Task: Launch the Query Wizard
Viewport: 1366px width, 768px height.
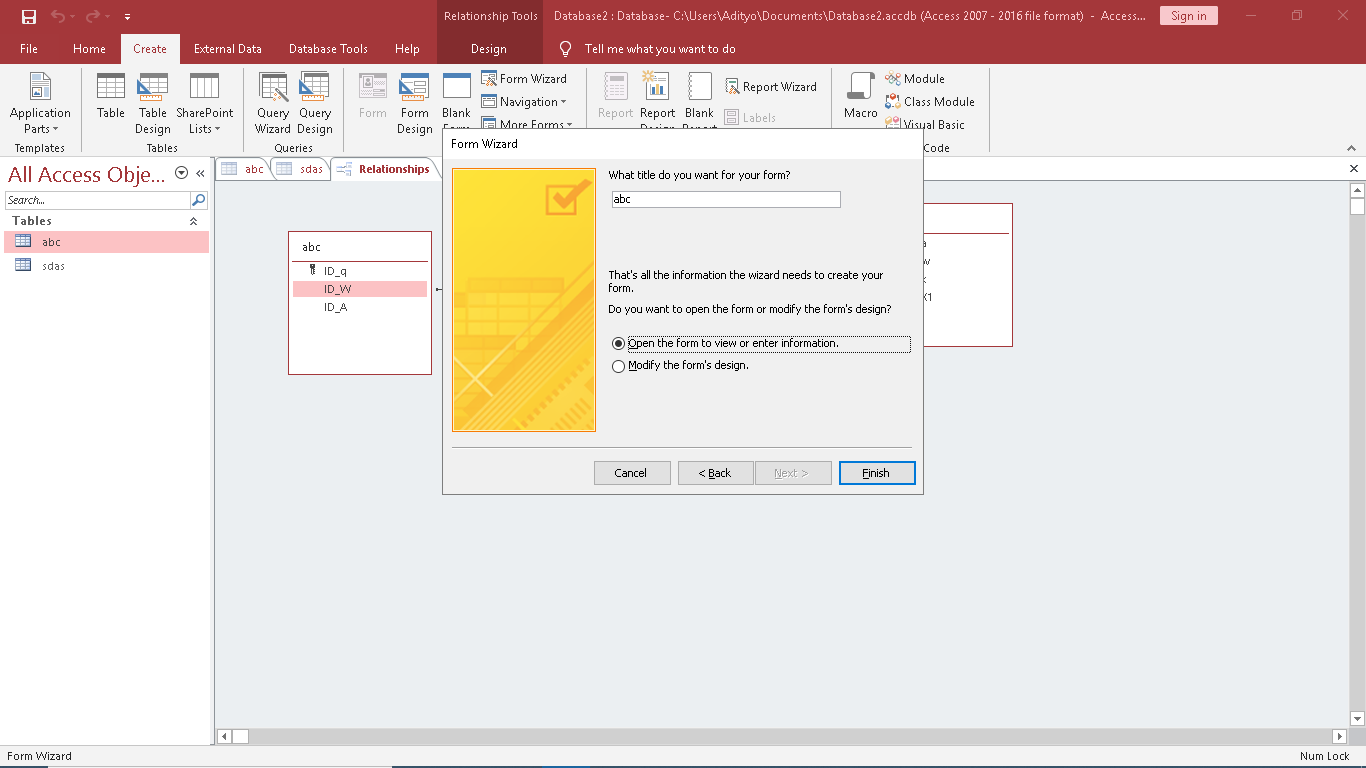Action: point(272,103)
